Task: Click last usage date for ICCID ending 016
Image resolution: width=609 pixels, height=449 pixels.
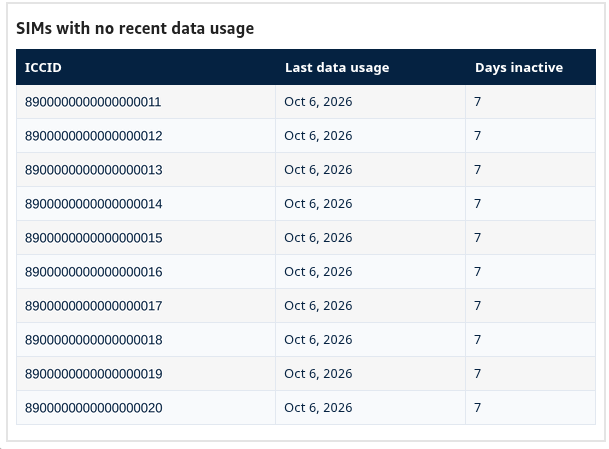Action: [318, 272]
